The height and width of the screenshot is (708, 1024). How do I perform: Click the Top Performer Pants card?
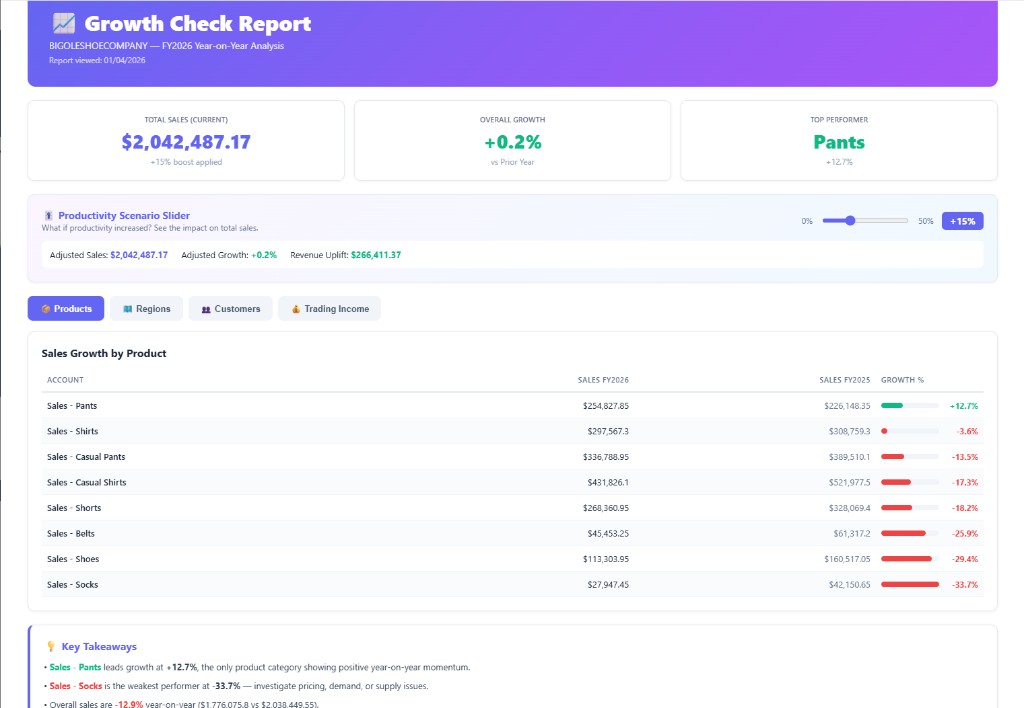coord(838,140)
